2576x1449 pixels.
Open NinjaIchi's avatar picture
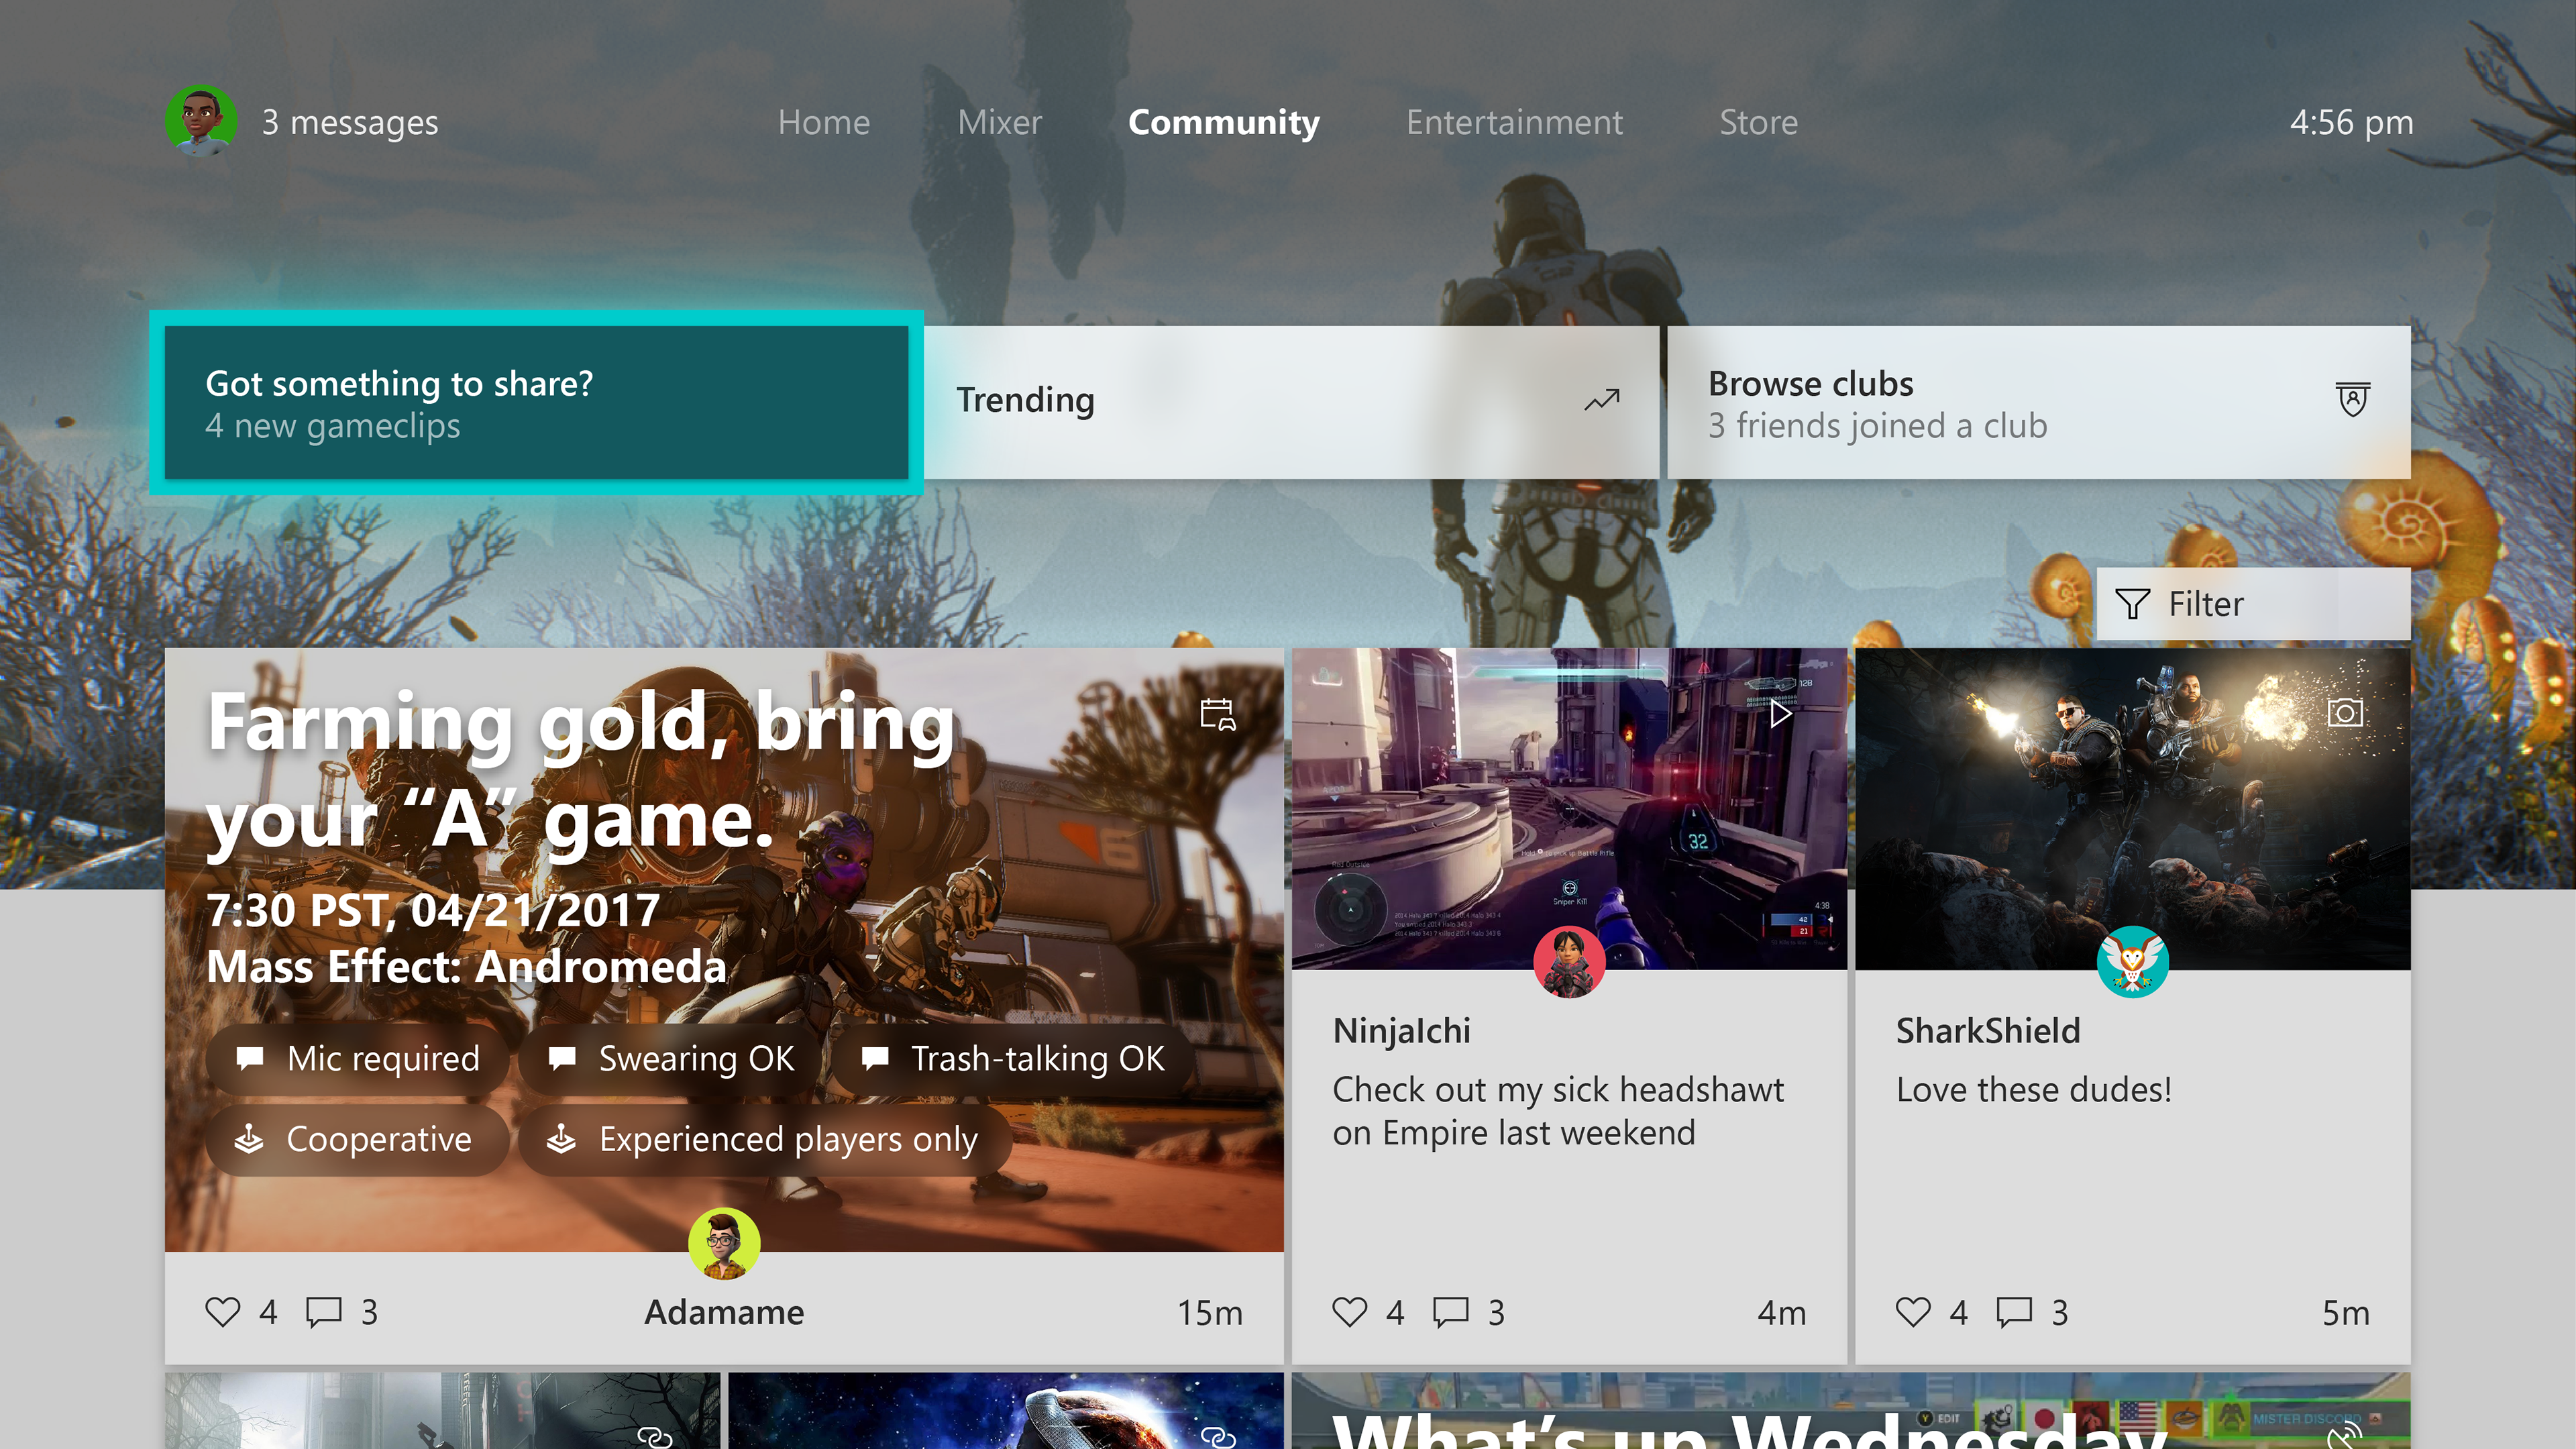pos(1569,962)
